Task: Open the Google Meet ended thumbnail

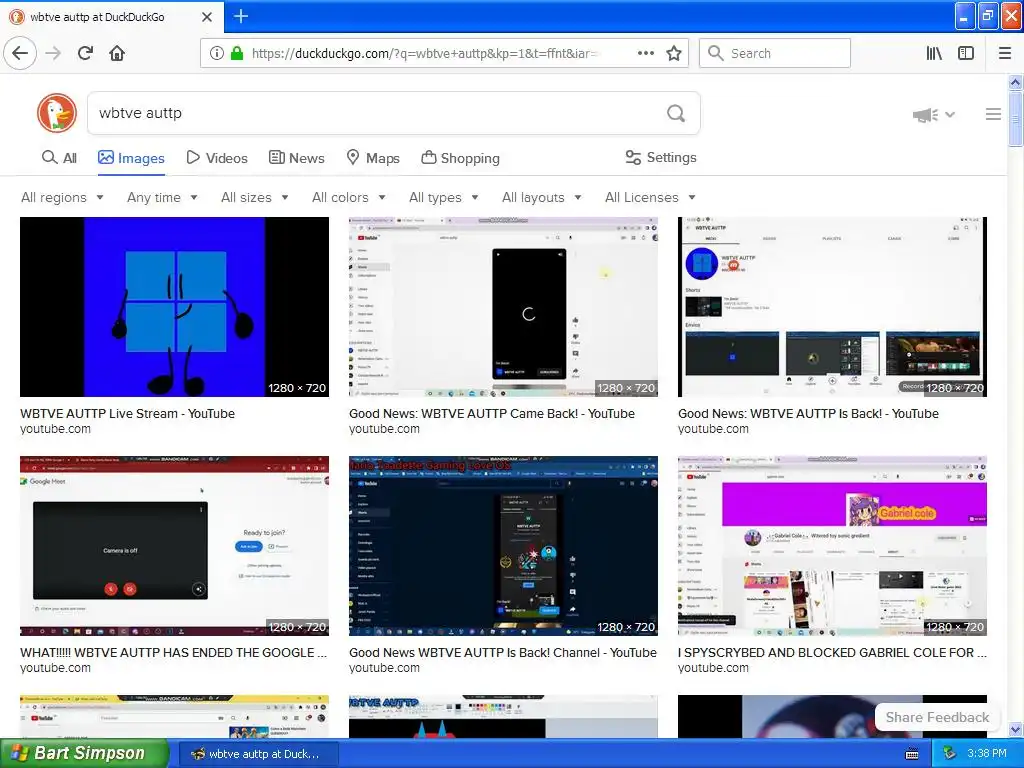Action: pos(174,546)
